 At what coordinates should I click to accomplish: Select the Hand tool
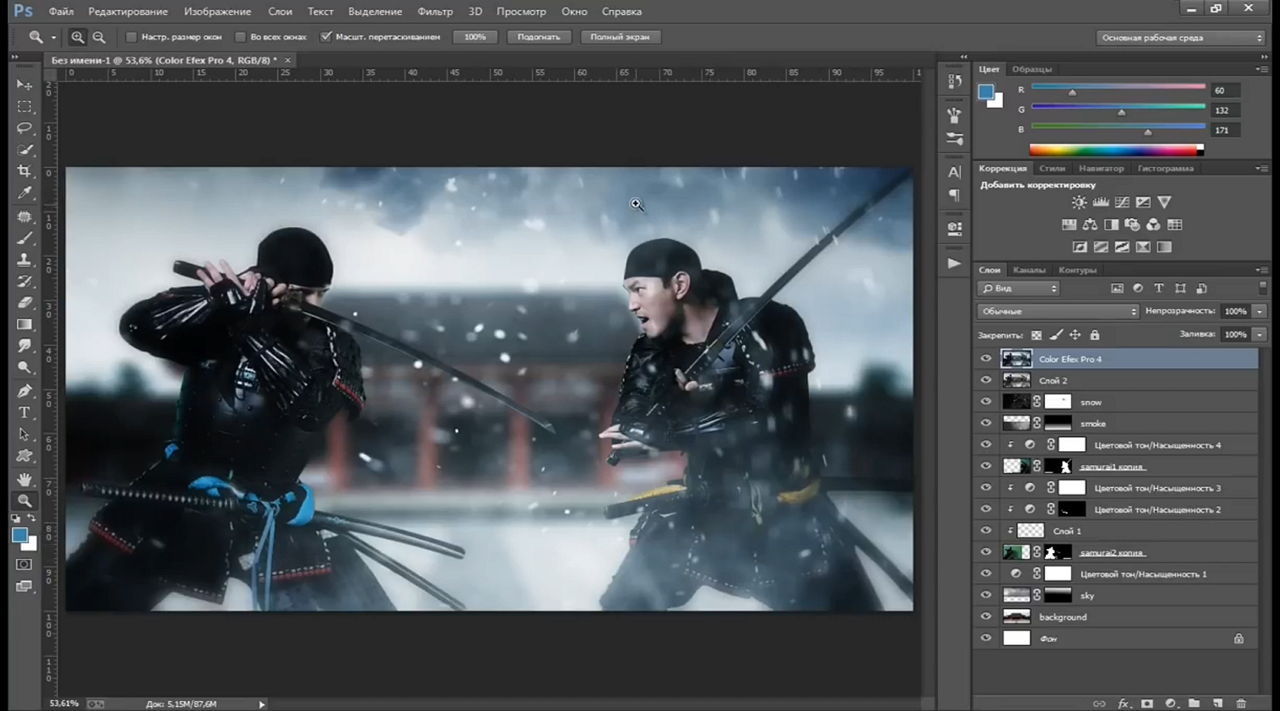point(25,479)
